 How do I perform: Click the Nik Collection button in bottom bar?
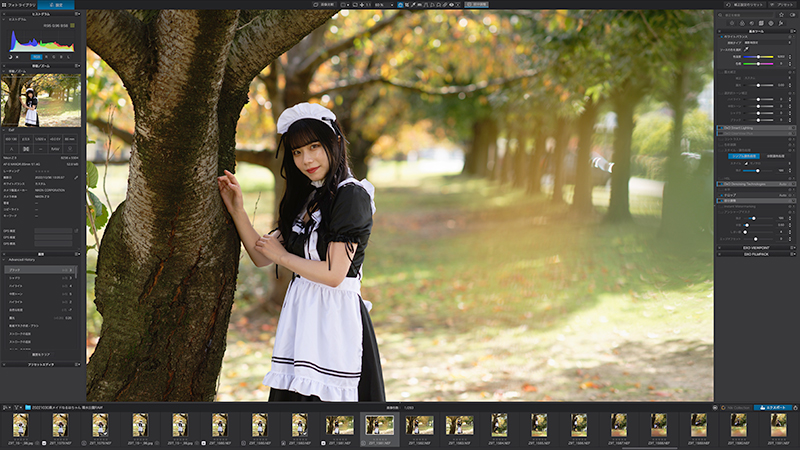coord(735,408)
